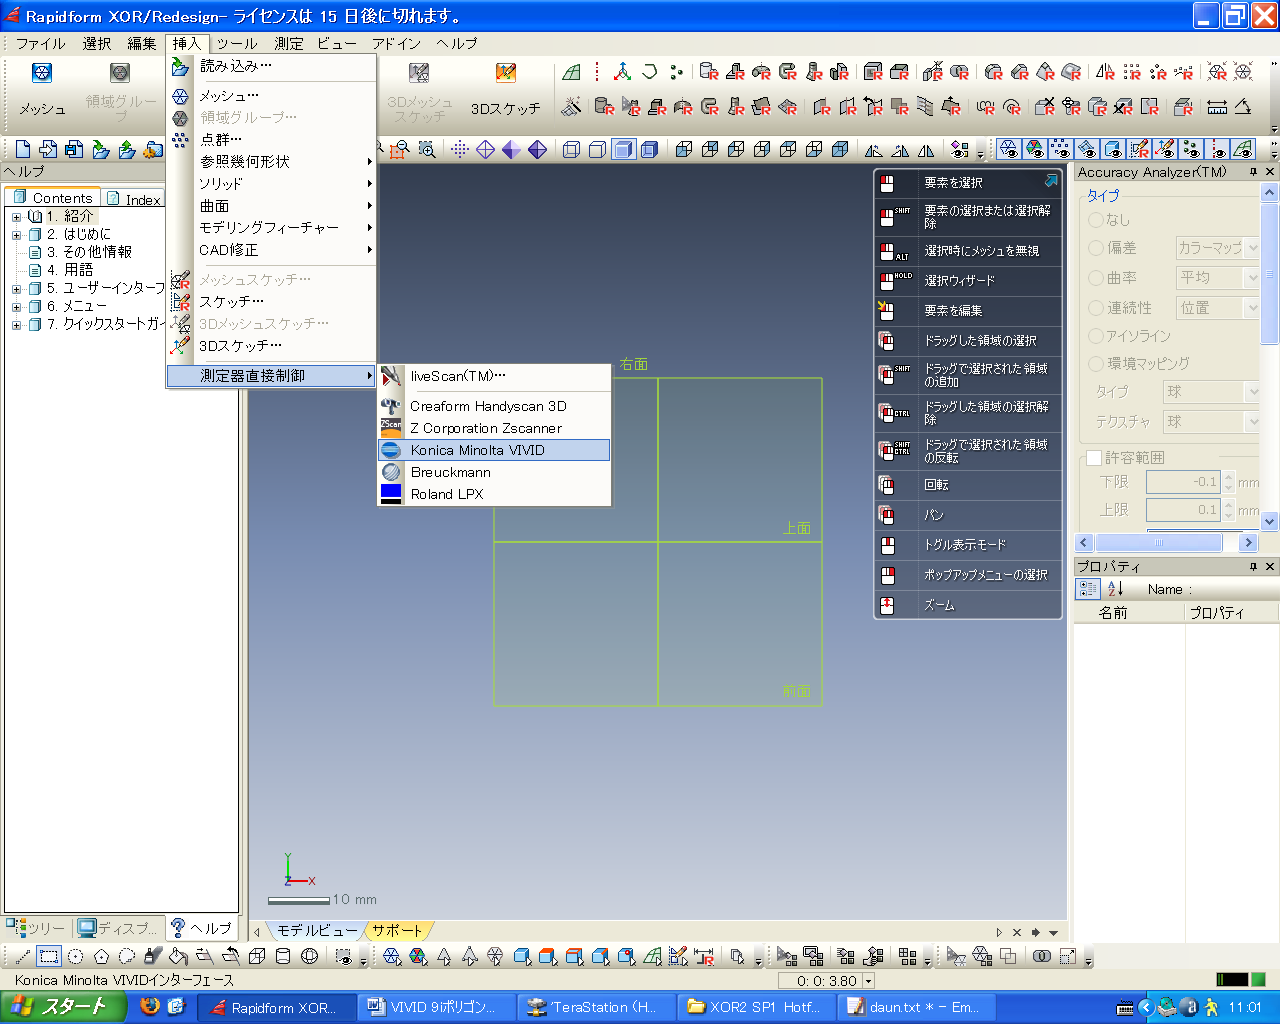Viewport: 1280px width, 1024px height.
Task: Expand the 5. ユーザーインターフェース node
Action: [x=16, y=288]
